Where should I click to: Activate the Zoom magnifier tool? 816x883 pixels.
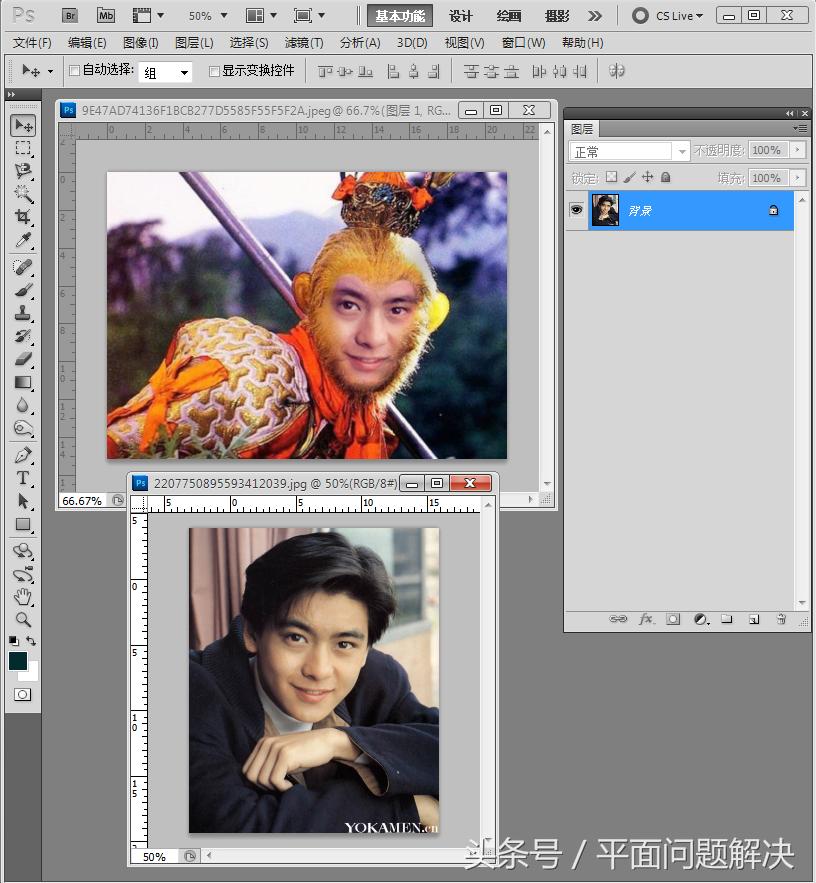[x=23, y=620]
